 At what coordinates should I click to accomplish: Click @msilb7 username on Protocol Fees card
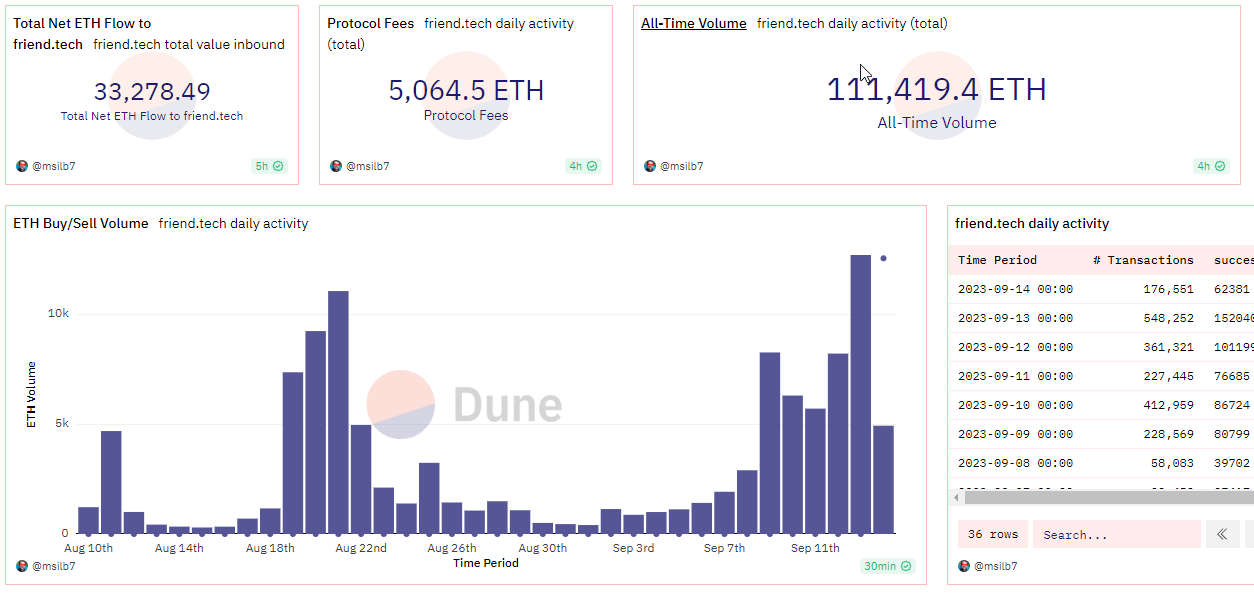point(368,166)
